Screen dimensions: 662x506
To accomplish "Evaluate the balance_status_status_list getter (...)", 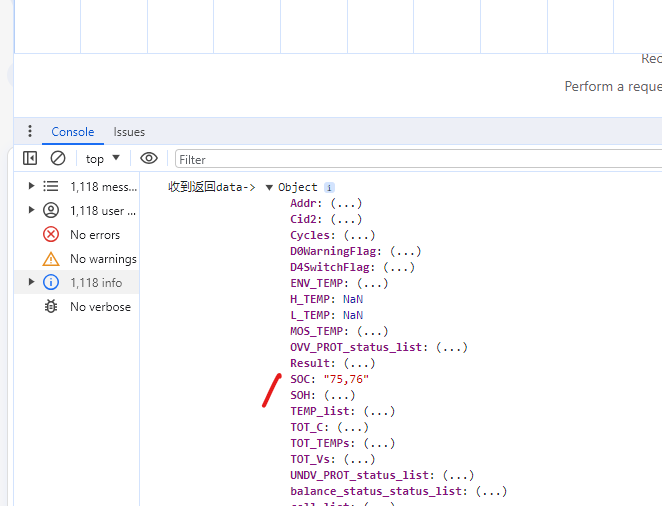I will (491, 492).
